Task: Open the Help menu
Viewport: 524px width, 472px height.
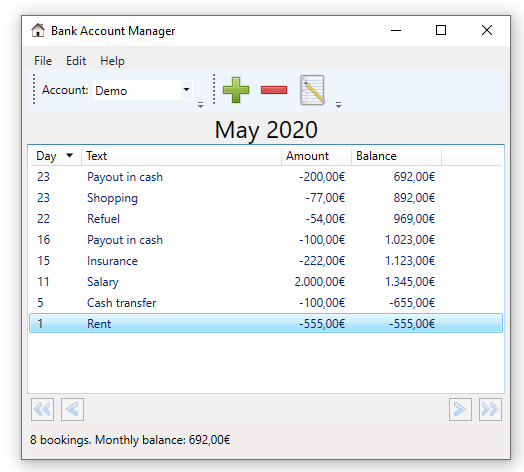Action: pyautogui.click(x=112, y=61)
